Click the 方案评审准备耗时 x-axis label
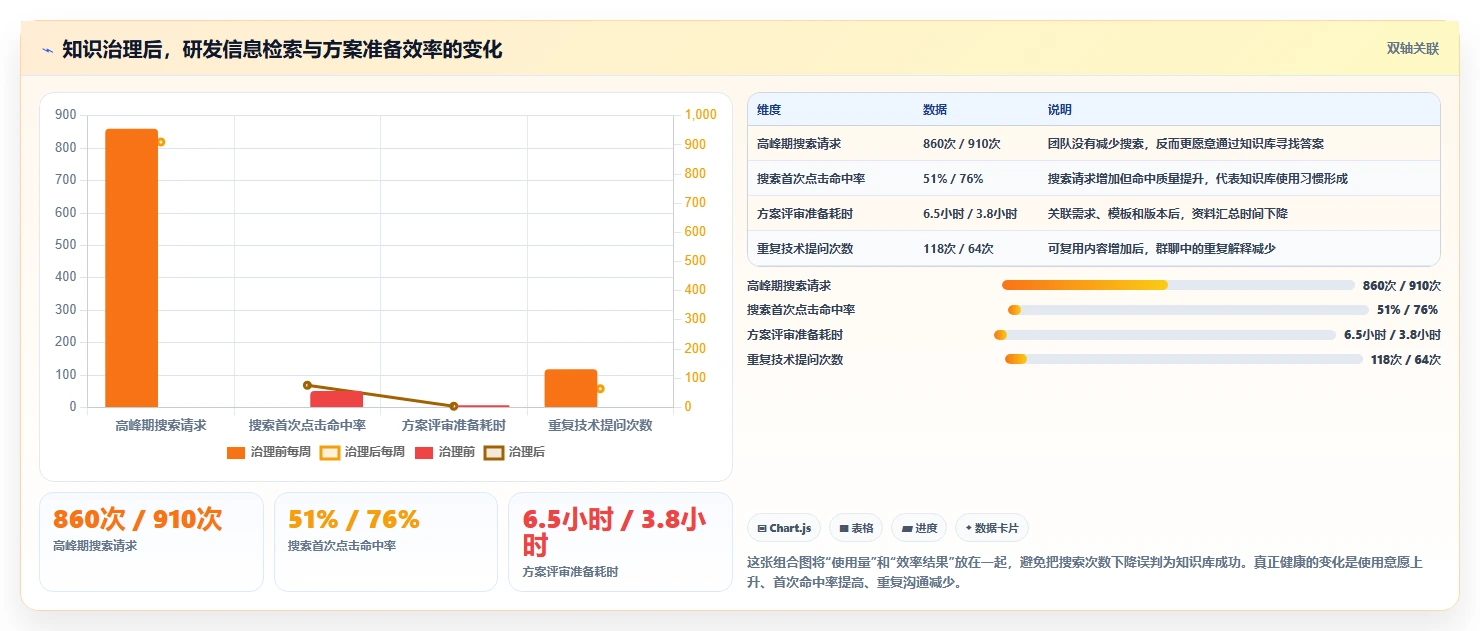 point(454,425)
